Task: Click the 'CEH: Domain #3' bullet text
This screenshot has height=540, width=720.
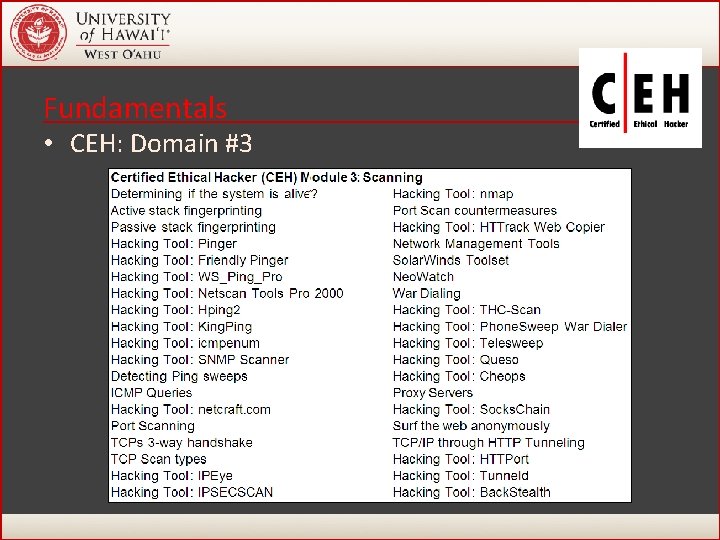Action: pyautogui.click(x=161, y=143)
